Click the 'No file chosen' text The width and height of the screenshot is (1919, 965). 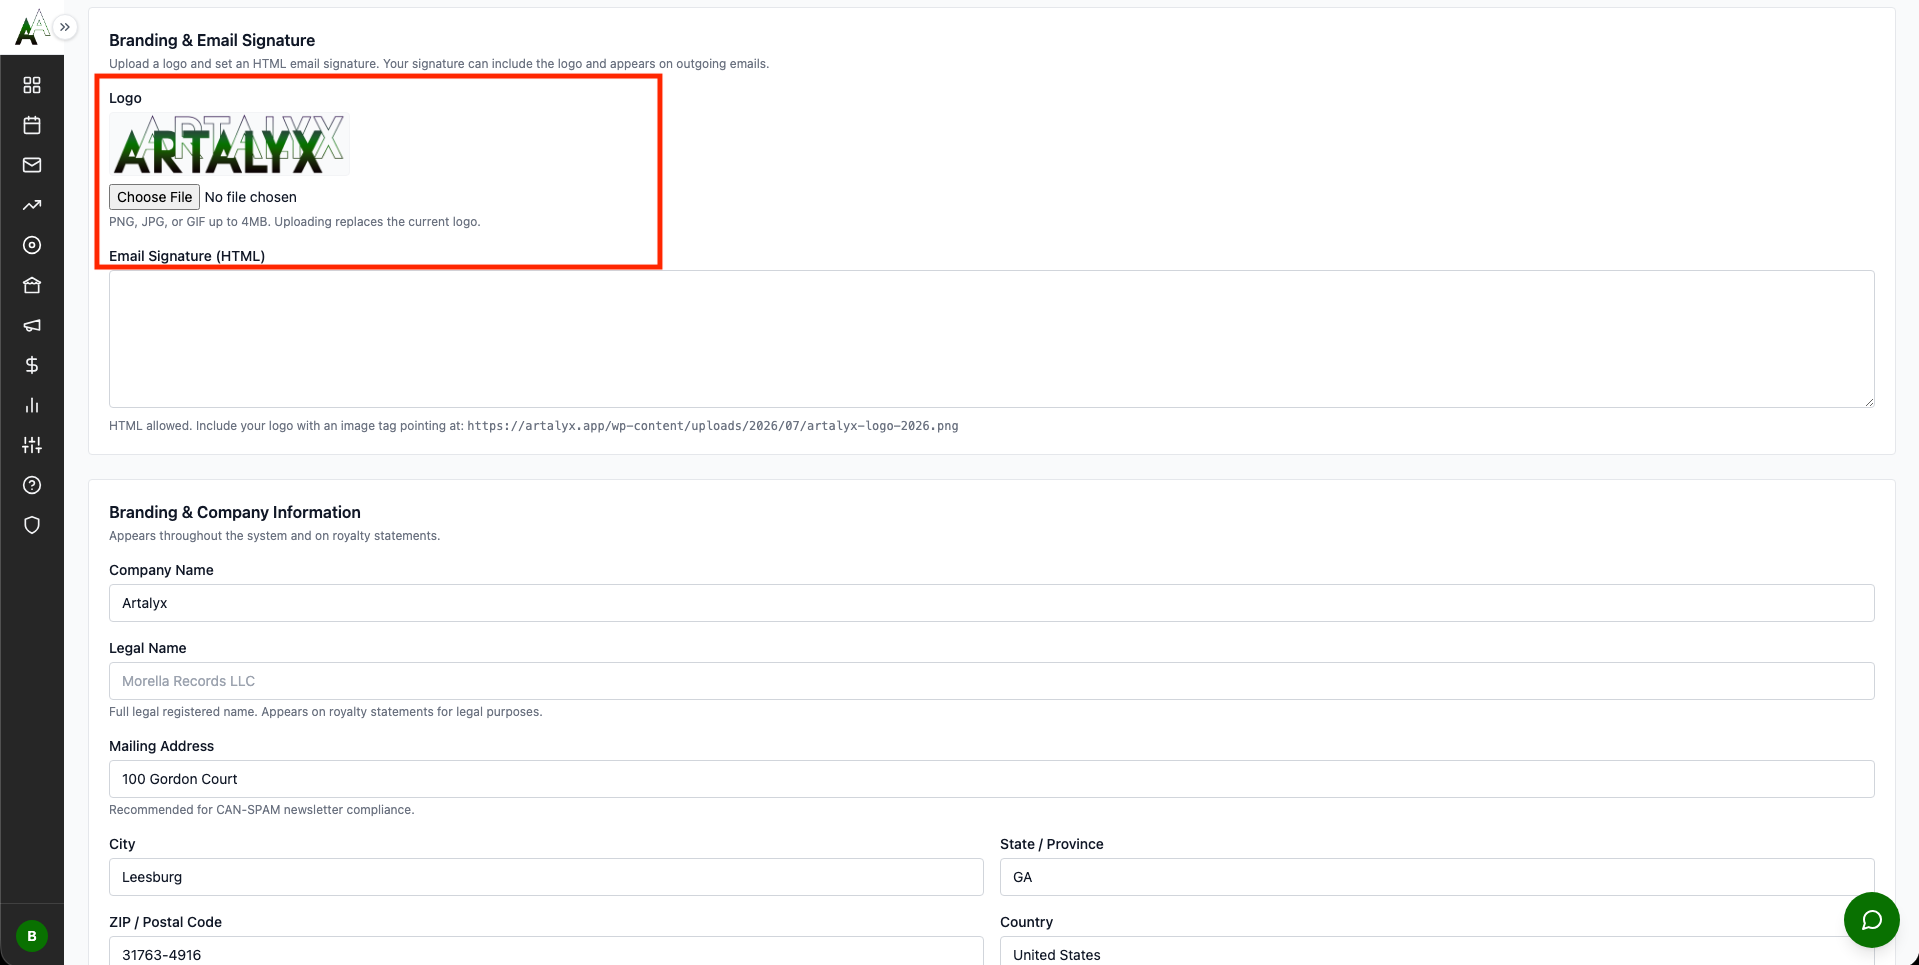click(x=250, y=197)
